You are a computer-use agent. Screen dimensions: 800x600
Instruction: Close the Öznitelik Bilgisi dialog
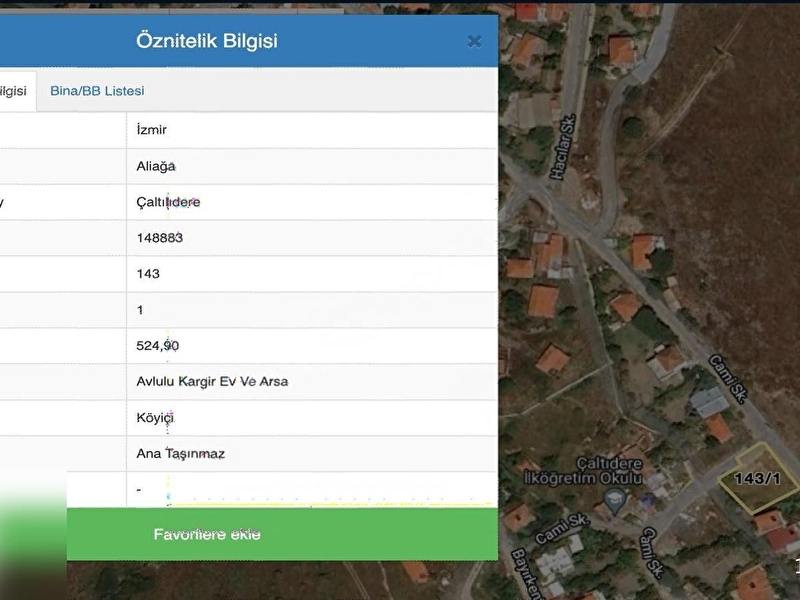coord(474,41)
